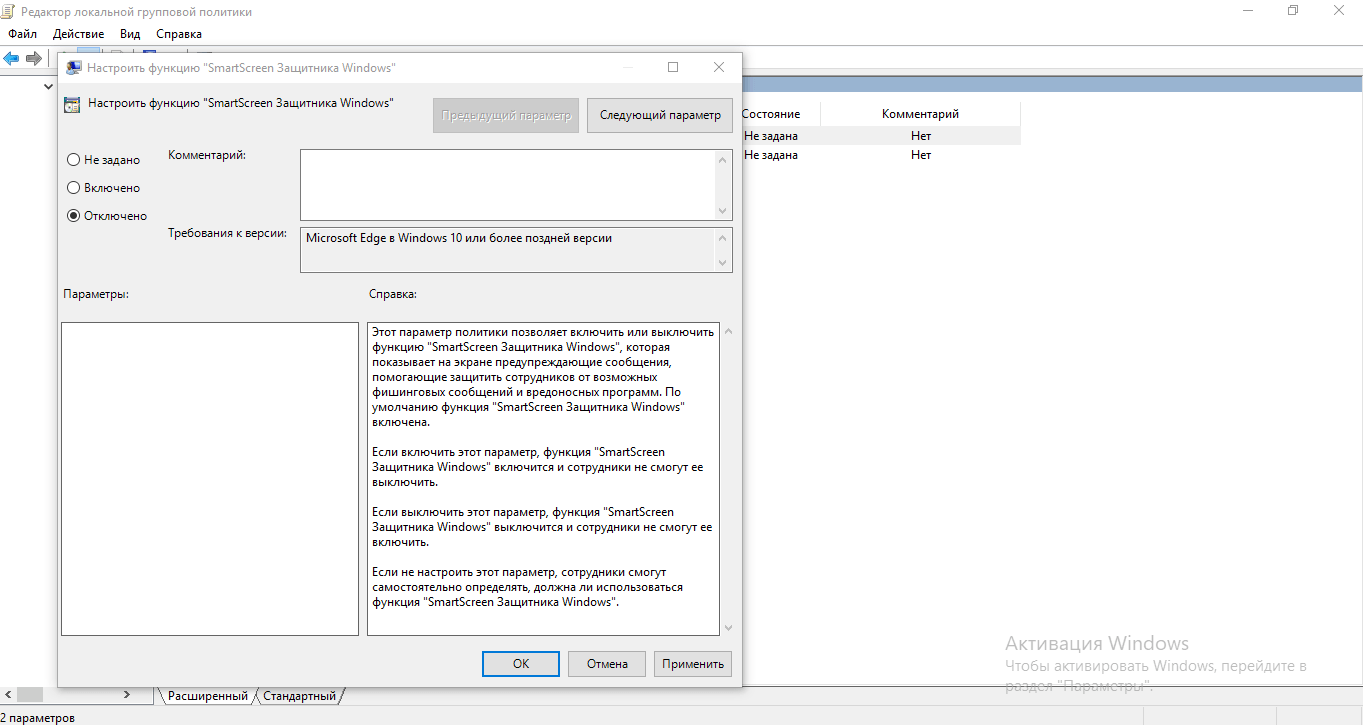Select the "Включено" radio button
The height and width of the screenshot is (725, 1363).
pyautogui.click(x=73, y=187)
